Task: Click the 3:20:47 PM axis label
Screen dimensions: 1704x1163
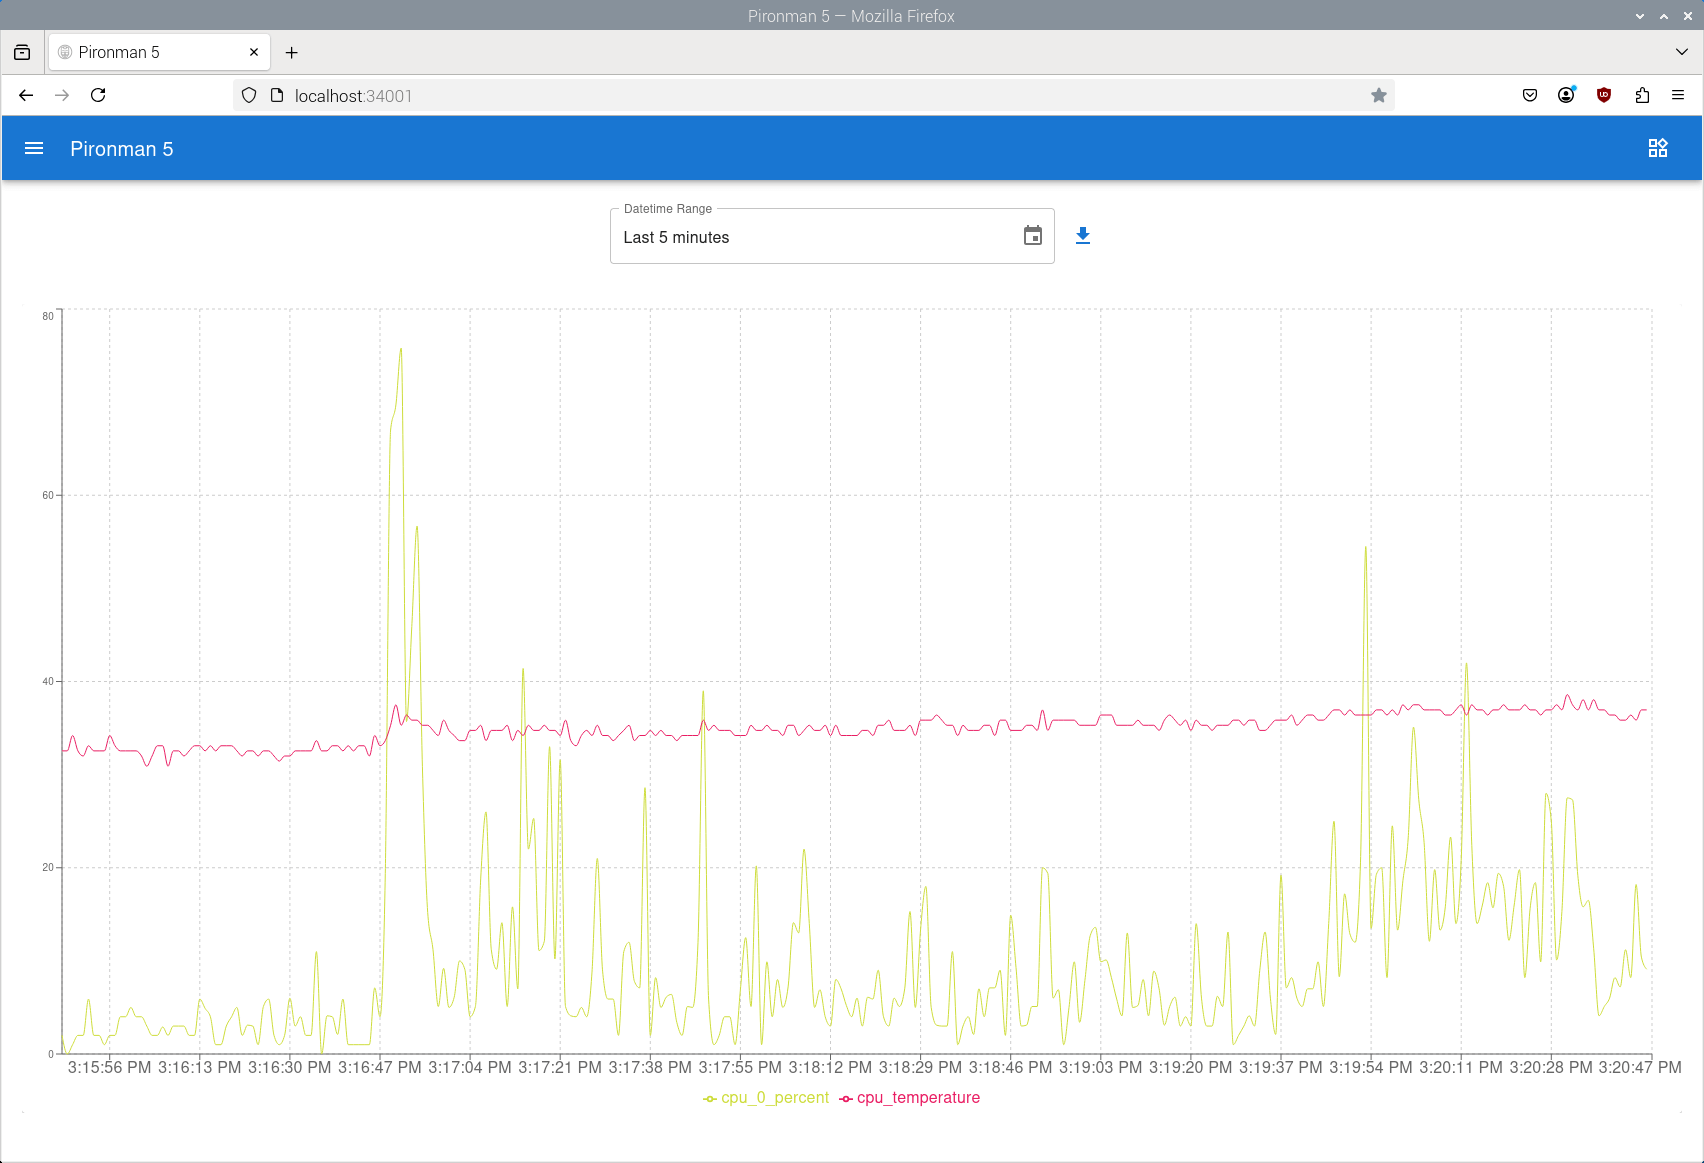Action: click(x=1640, y=1068)
